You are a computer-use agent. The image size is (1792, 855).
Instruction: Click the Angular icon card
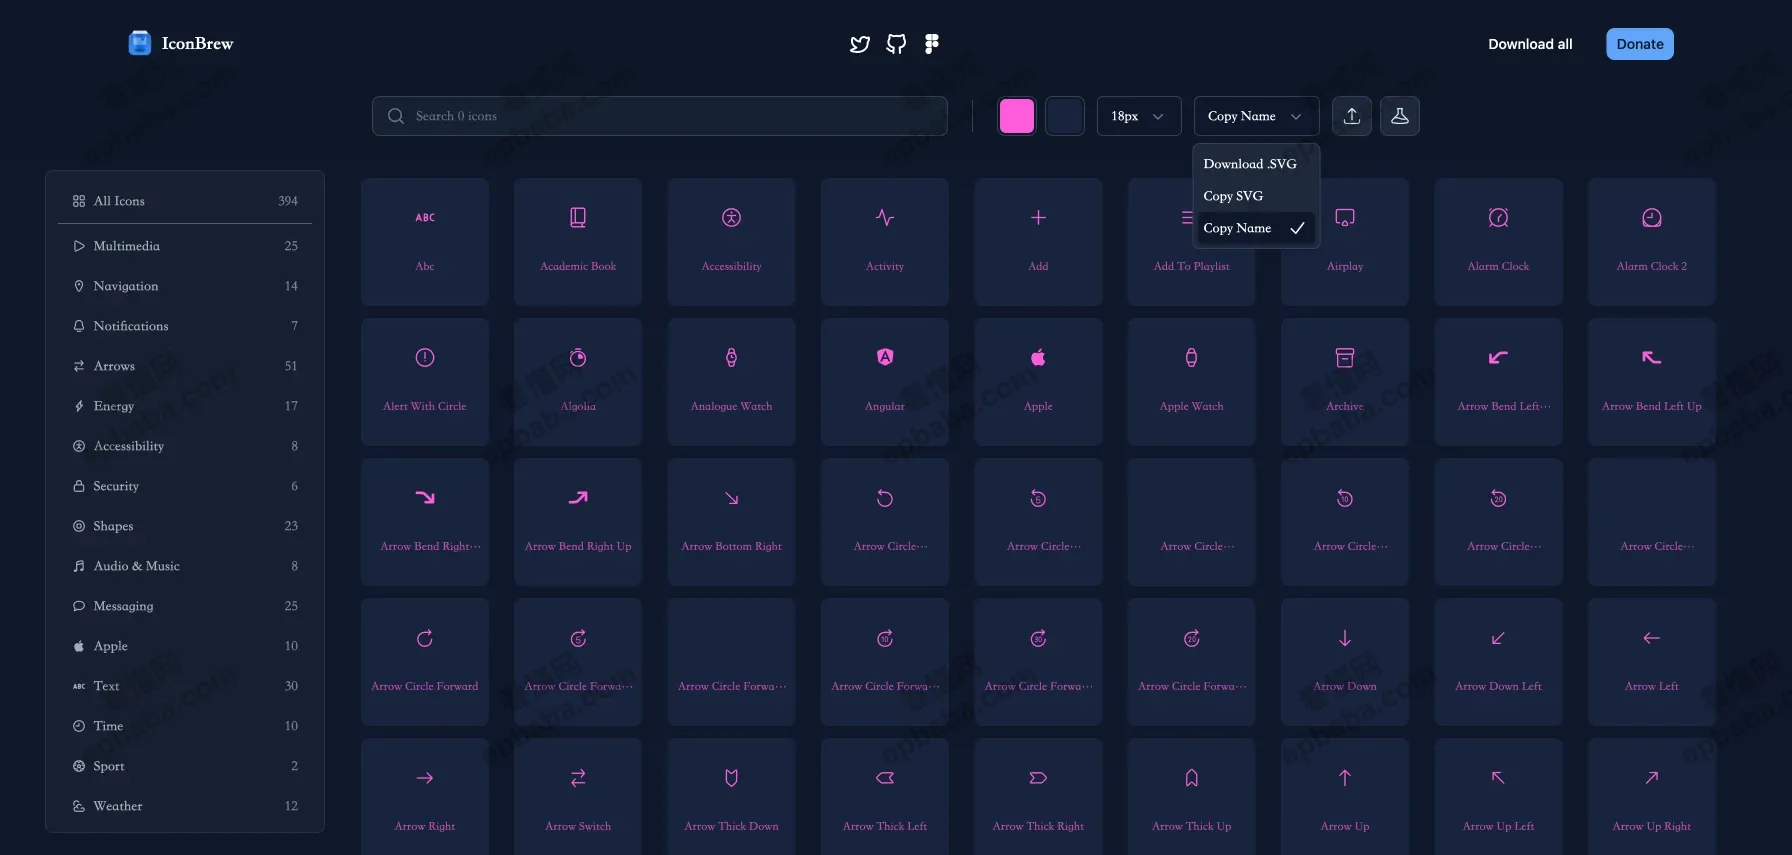point(884,381)
